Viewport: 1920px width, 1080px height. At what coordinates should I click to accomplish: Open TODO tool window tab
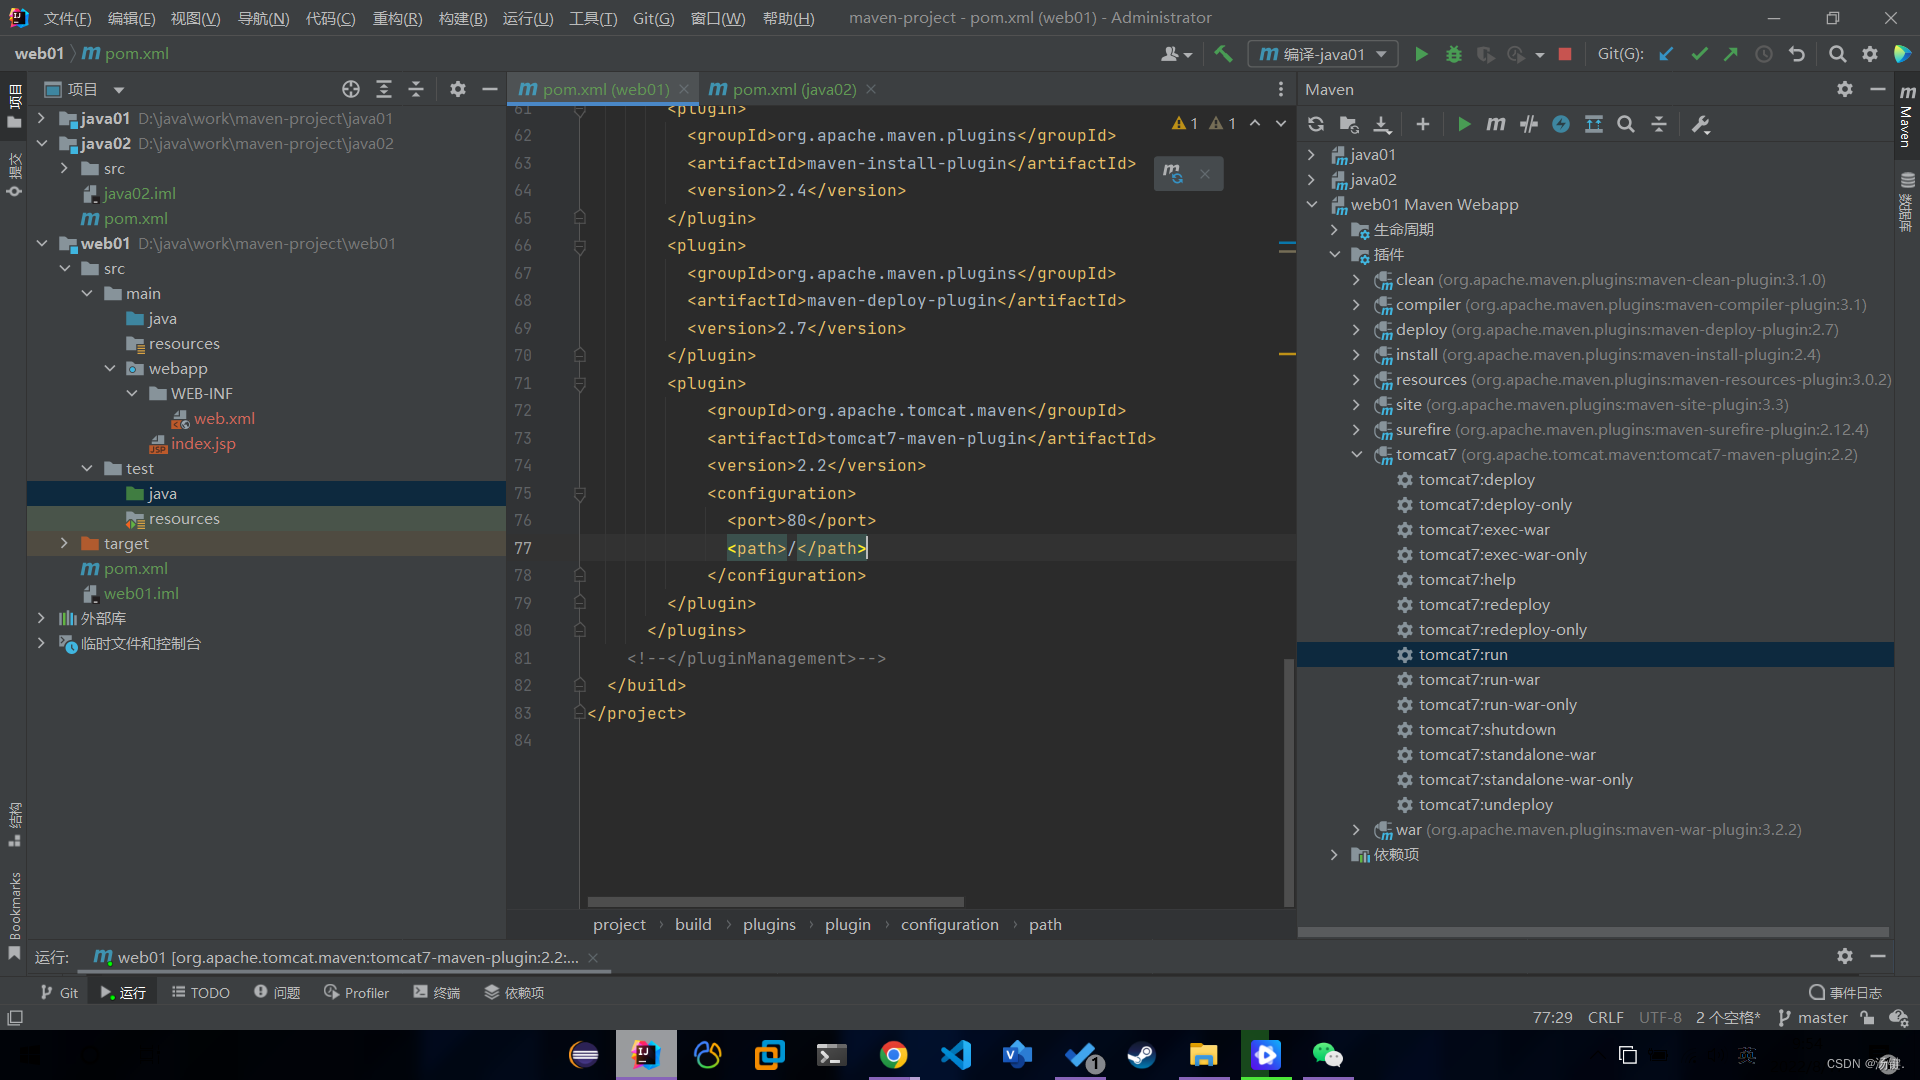[200, 992]
